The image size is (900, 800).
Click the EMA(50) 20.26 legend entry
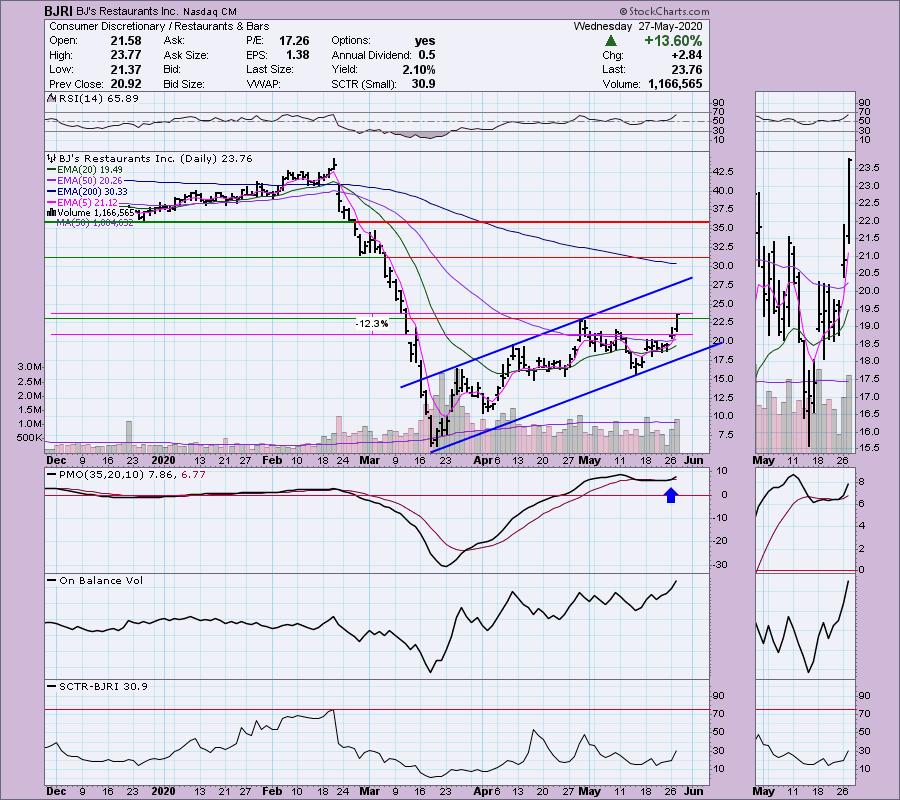[x=90, y=181]
